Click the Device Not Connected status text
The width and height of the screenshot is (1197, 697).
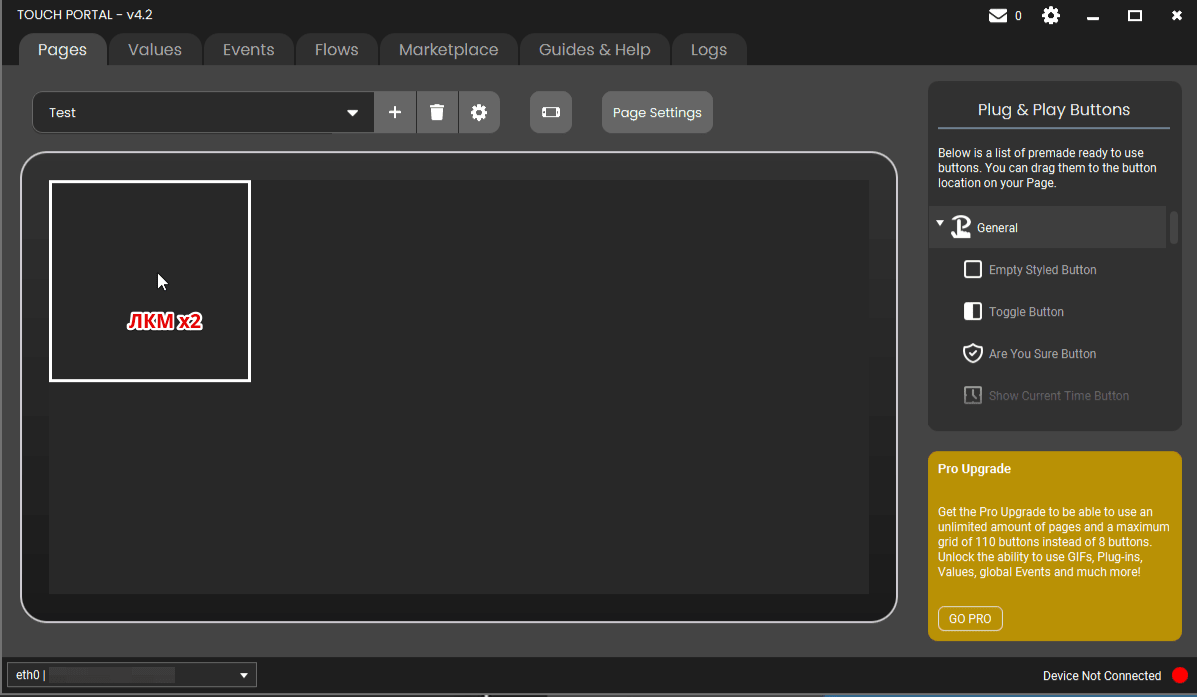click(x=1102, y=676)
